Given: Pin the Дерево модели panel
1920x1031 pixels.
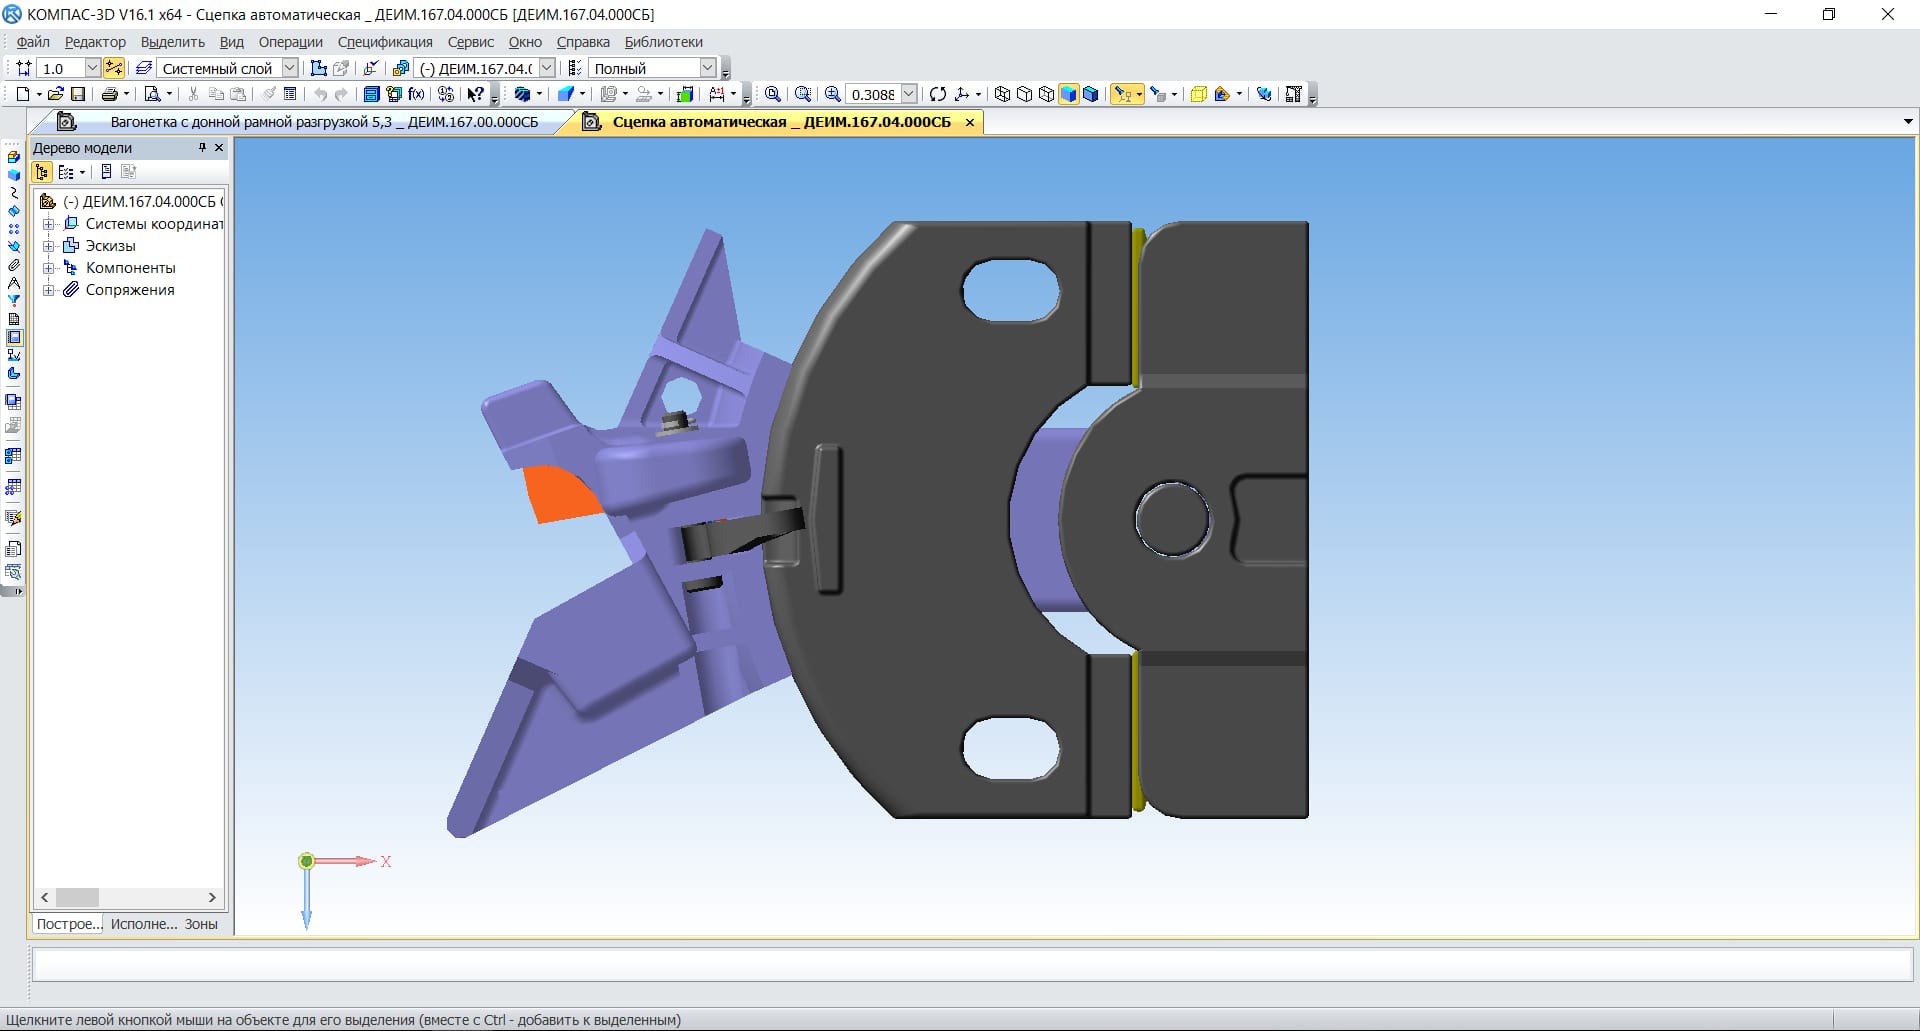Looking at the screenshot, I should (202, 148).
